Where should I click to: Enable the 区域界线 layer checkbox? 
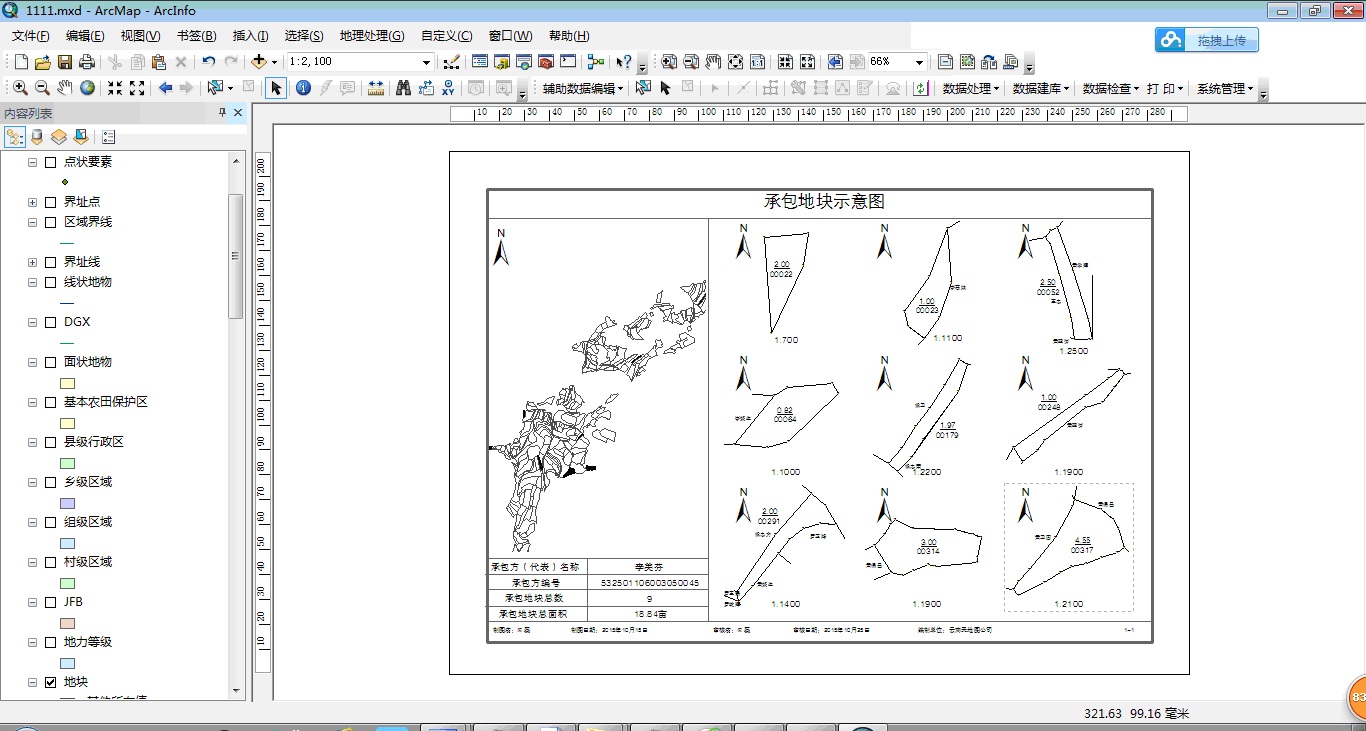[x=50, y=222]
